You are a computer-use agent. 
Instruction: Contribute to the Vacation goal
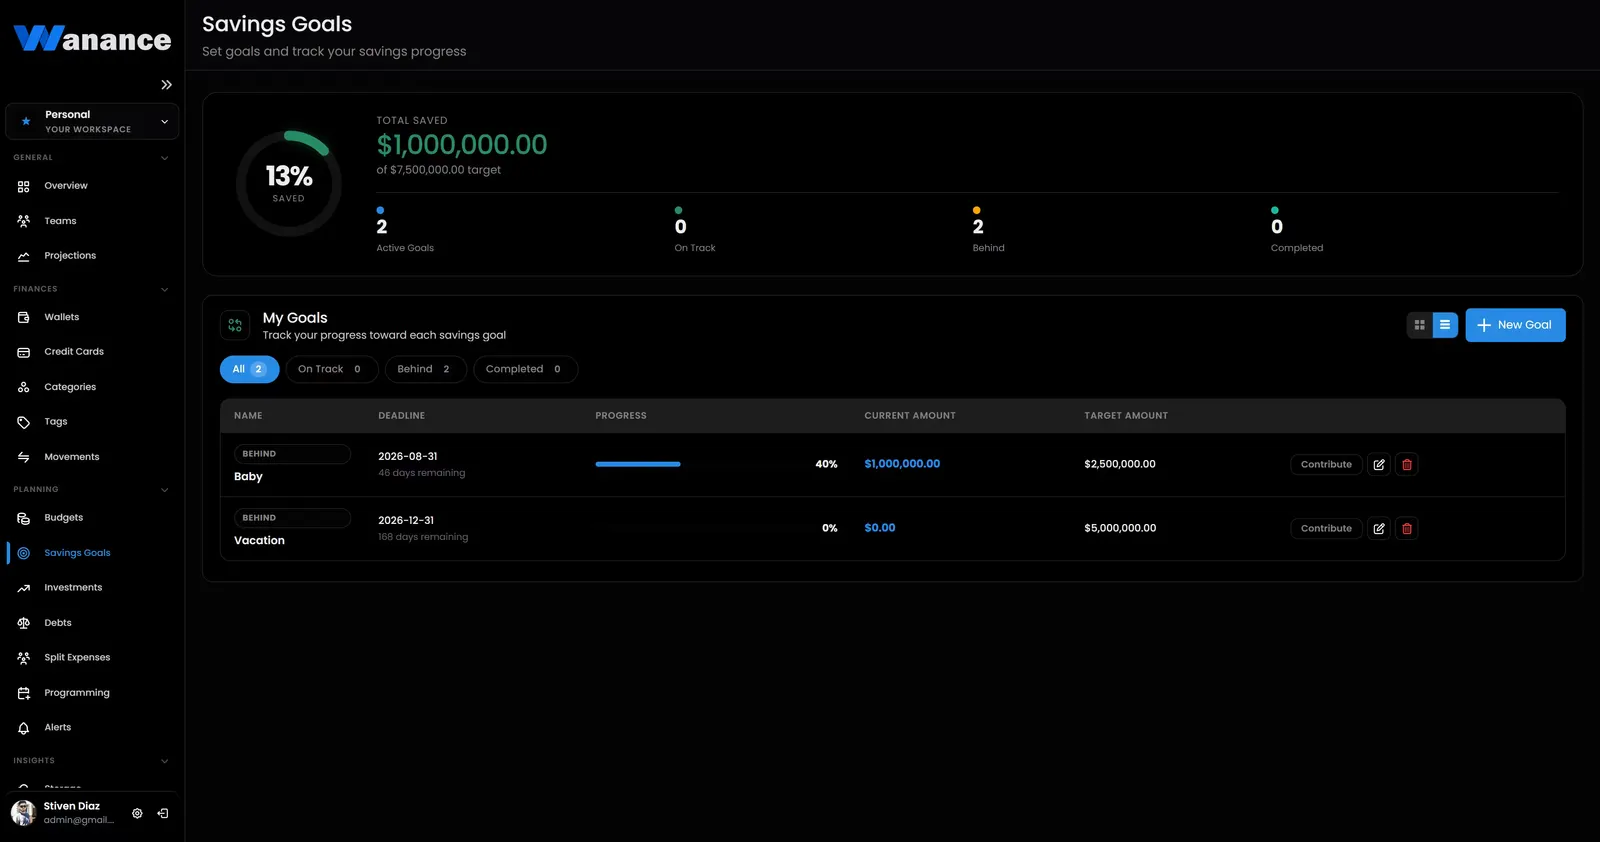tap(1326, 528)
